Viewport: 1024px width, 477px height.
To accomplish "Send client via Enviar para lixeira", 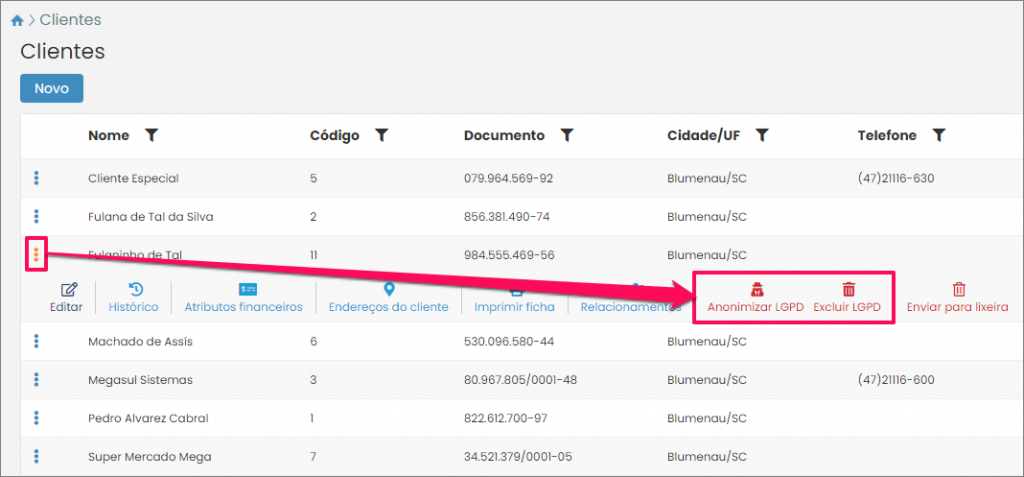I will (957, 298).
